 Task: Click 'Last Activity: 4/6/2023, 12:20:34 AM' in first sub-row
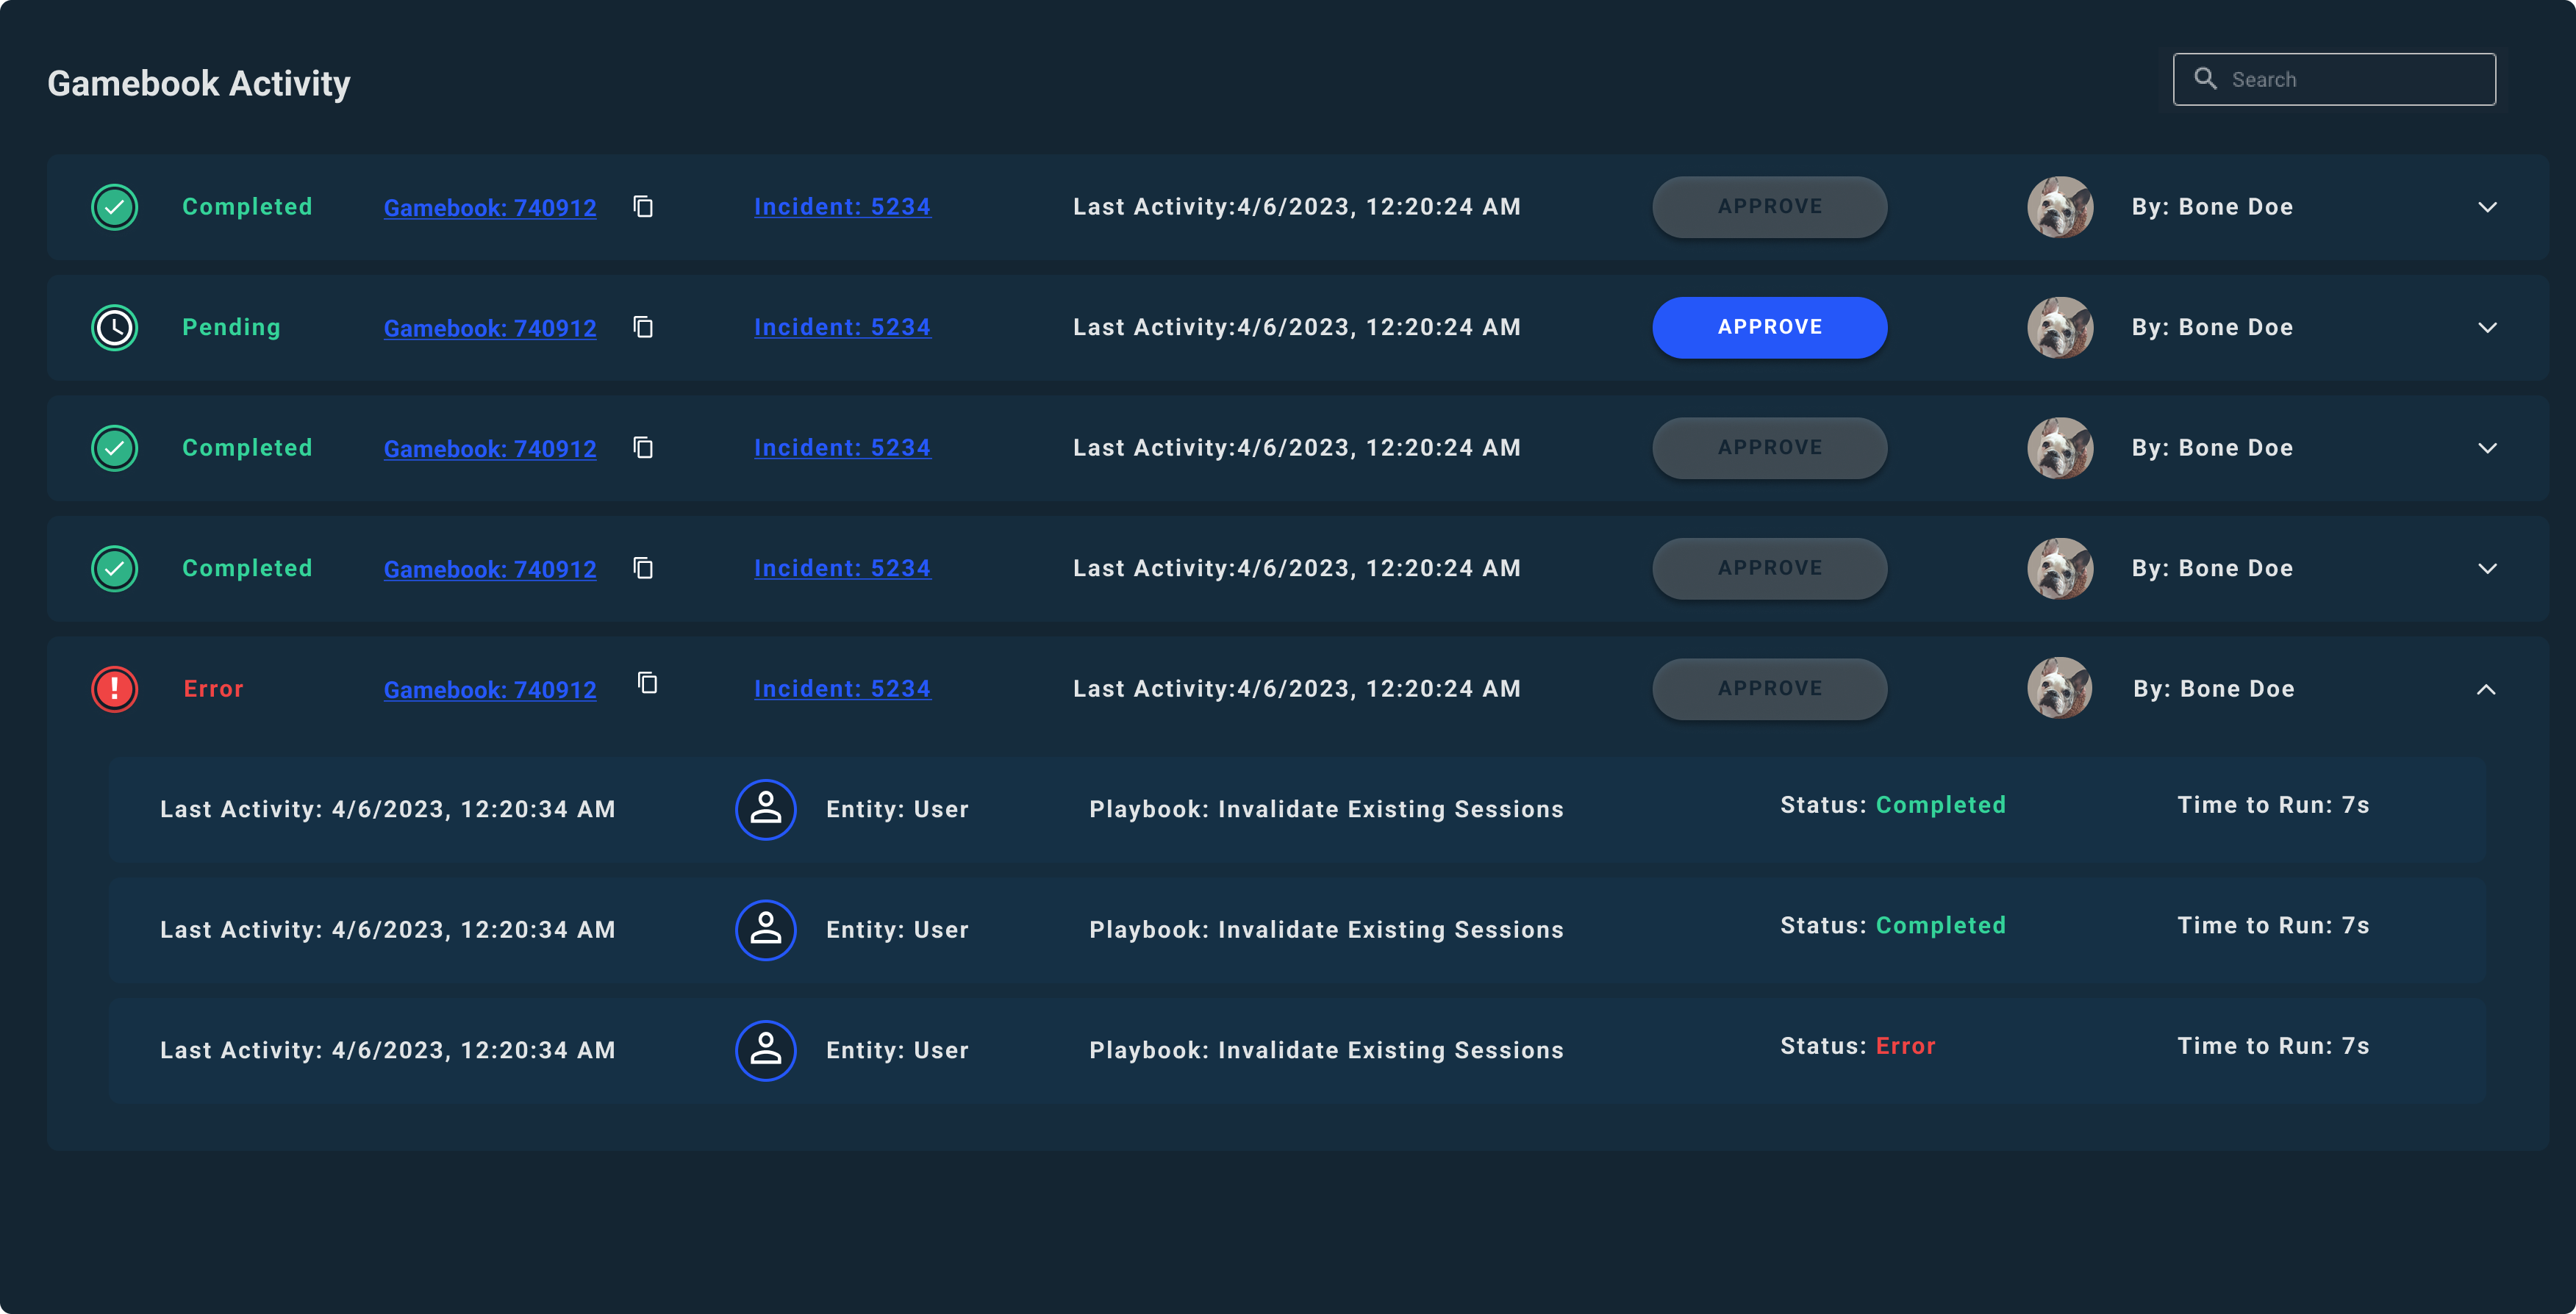[x=387, y=809]
